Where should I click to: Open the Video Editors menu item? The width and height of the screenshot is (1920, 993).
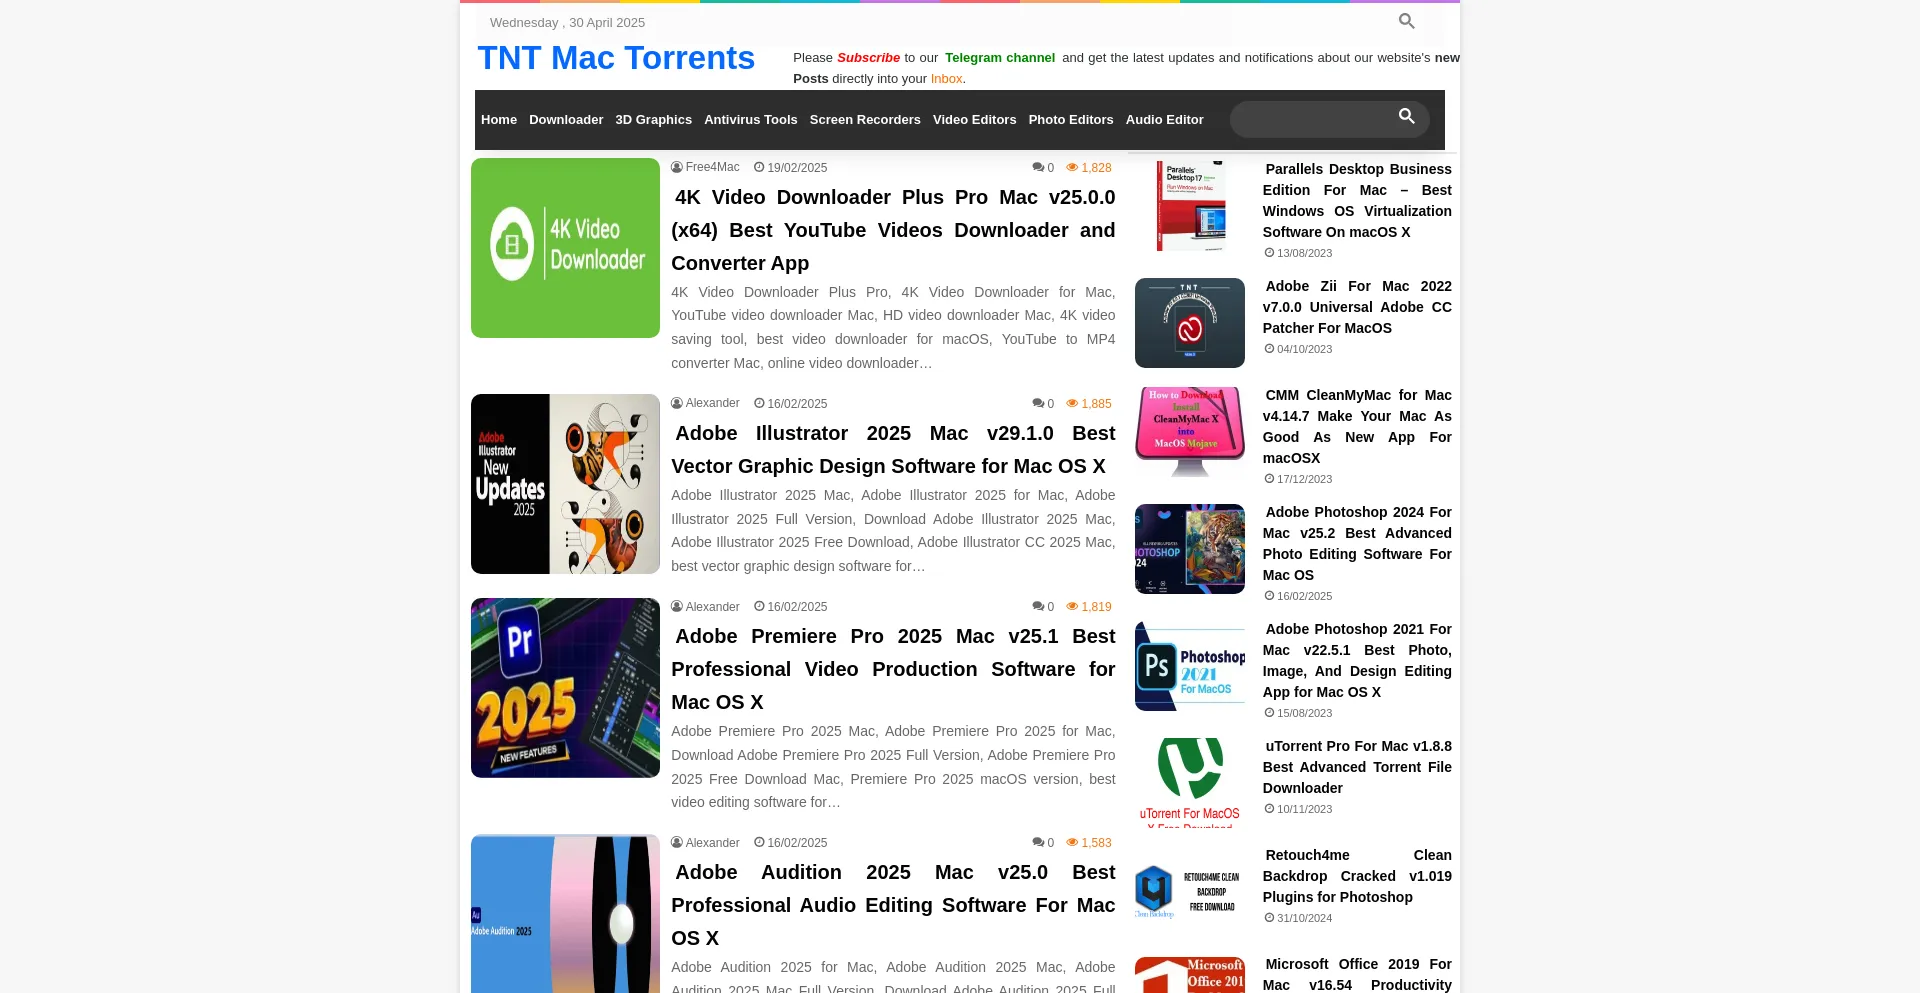[974, 119]
